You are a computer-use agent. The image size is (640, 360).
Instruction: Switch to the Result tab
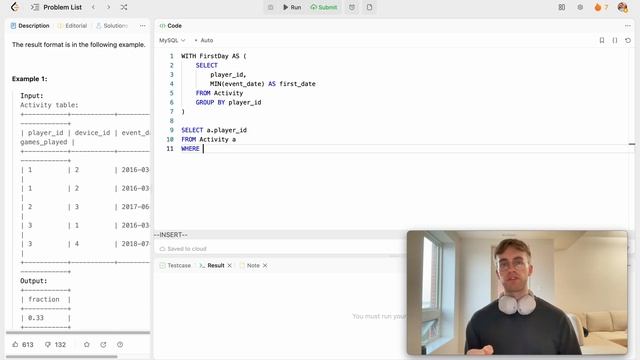pos(212,265)
